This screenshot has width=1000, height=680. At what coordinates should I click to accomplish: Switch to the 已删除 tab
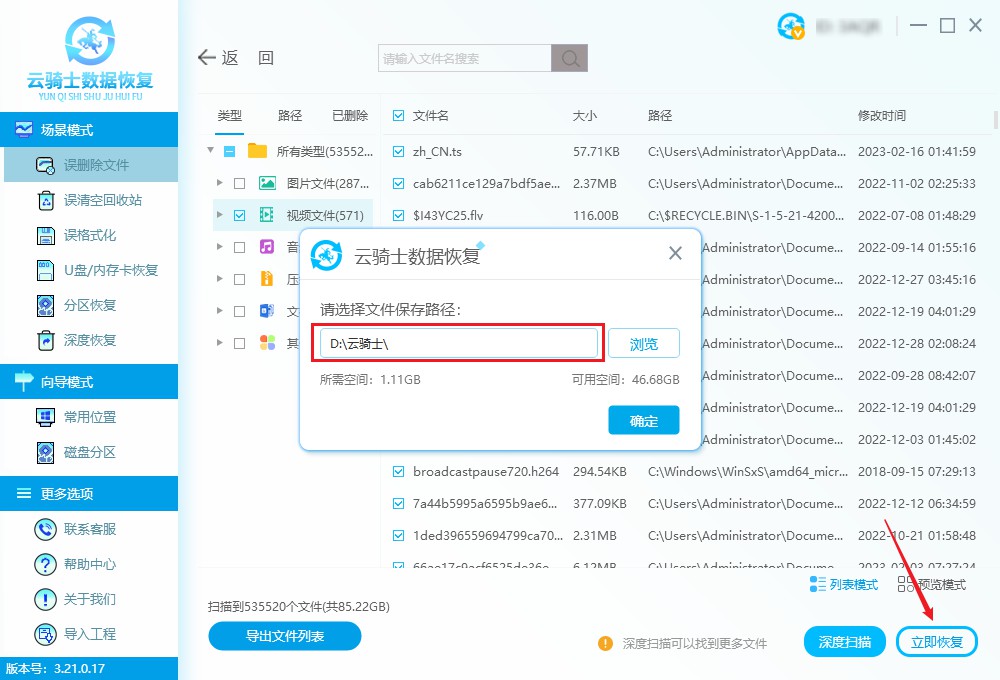tap(349, 115)
